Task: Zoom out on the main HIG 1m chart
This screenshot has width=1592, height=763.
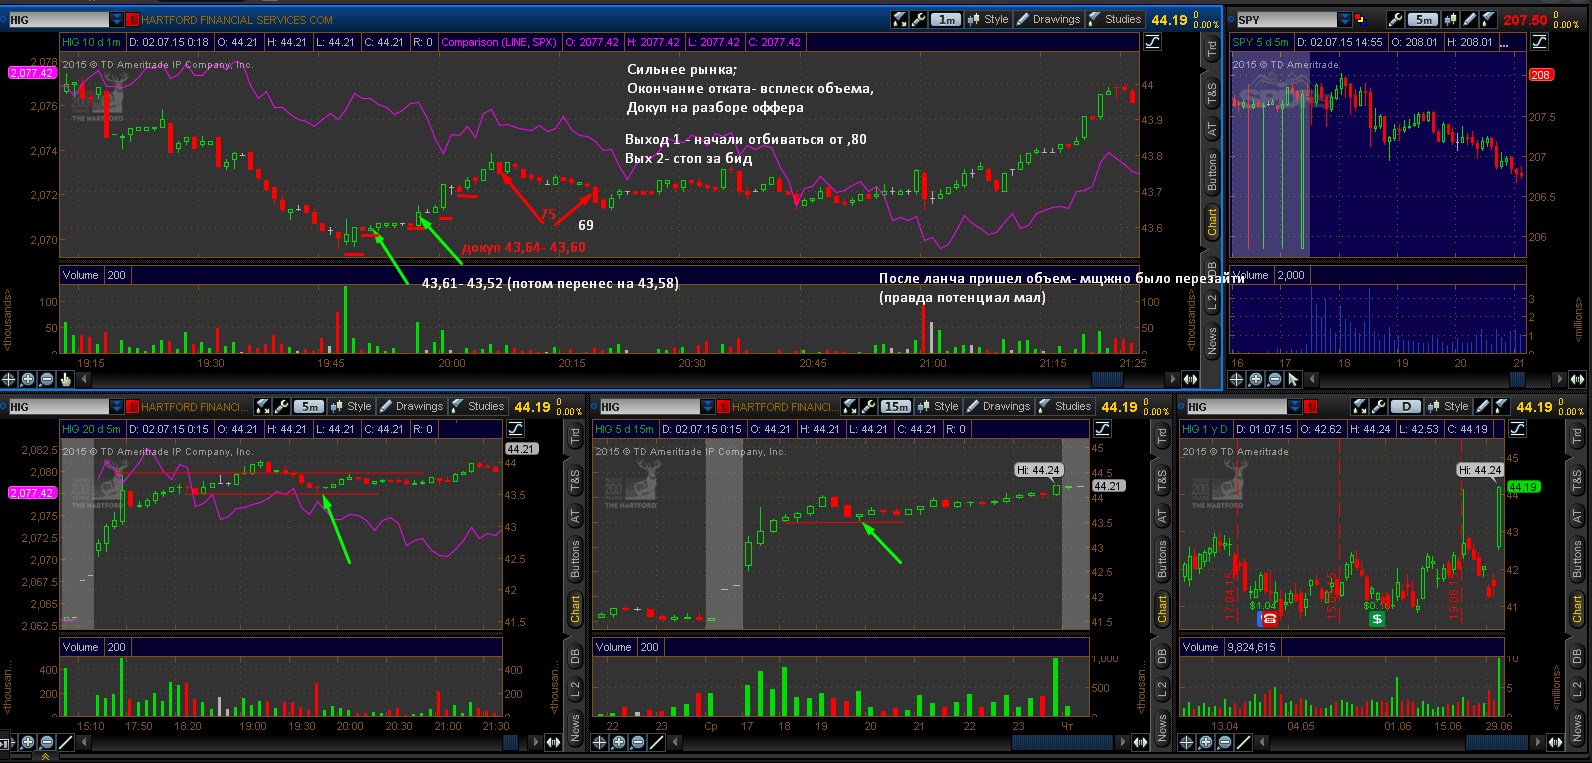Action: coord(47,379)
